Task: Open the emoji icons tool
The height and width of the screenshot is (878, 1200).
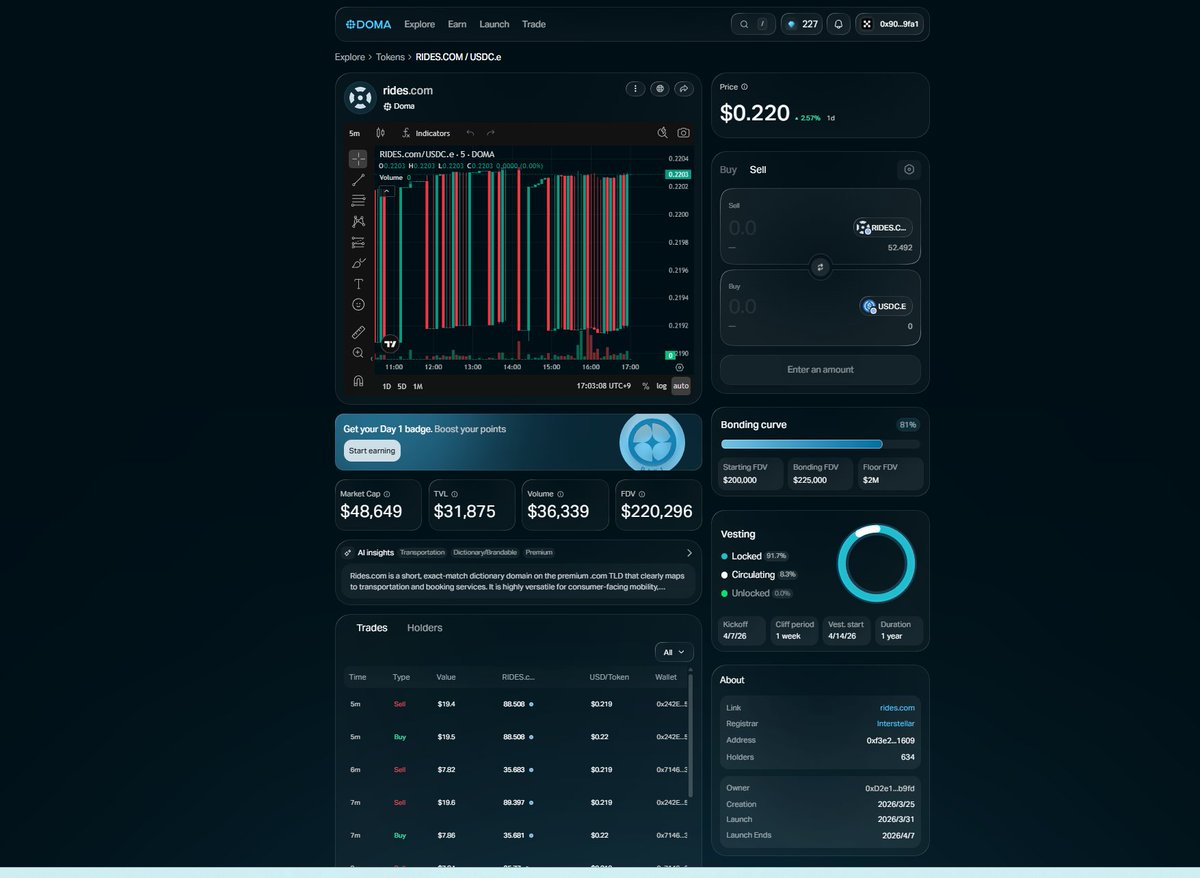Action: coord(358,304)
